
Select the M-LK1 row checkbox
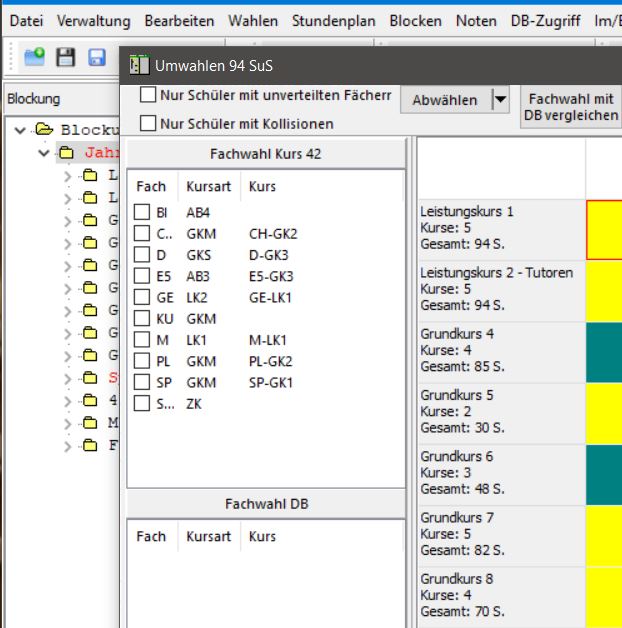click(x=142, y=340)
